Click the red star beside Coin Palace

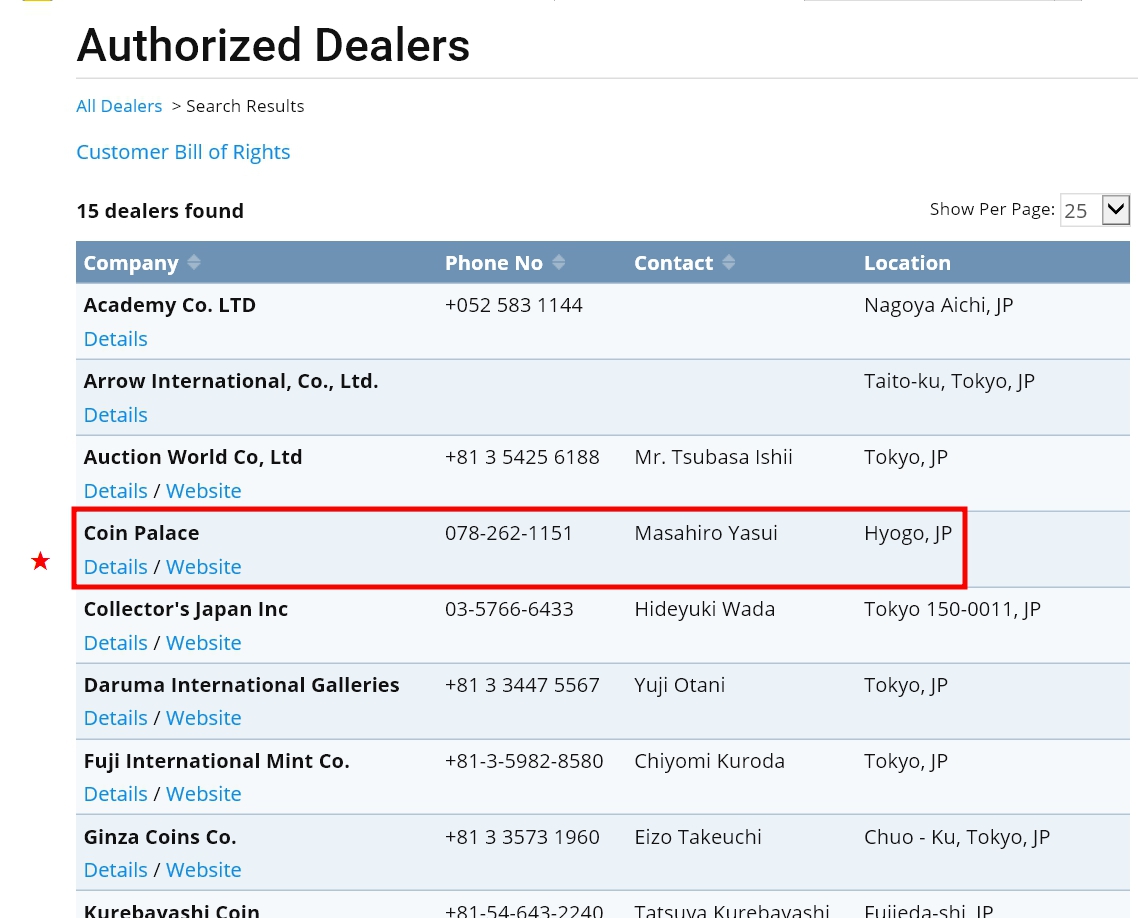pos(40,562)
